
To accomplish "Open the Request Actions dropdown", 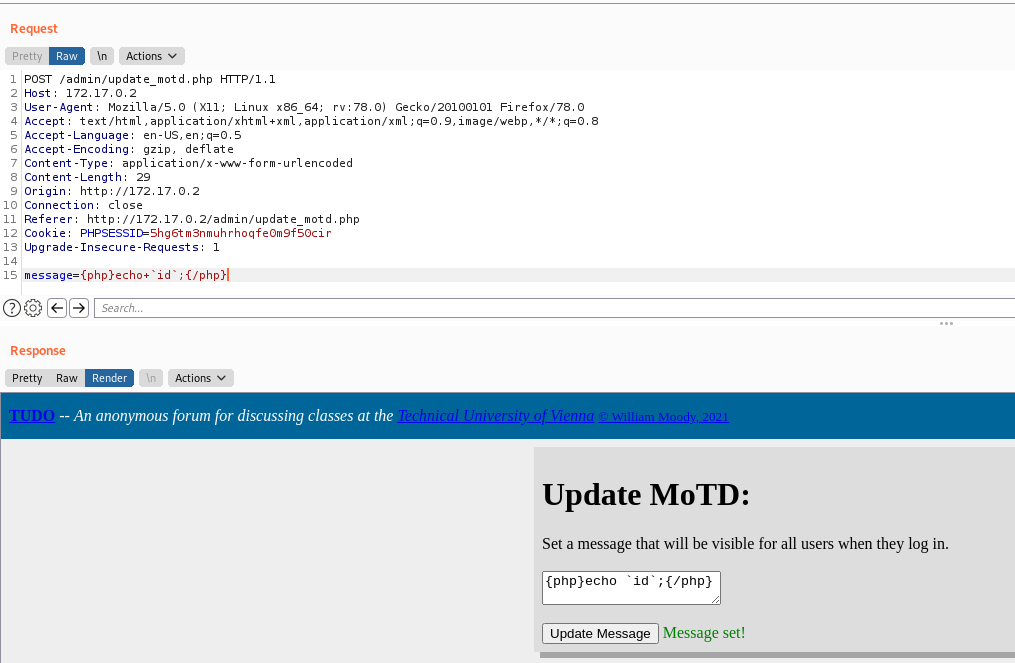I will pyautogui.click(x=151, y=56).
